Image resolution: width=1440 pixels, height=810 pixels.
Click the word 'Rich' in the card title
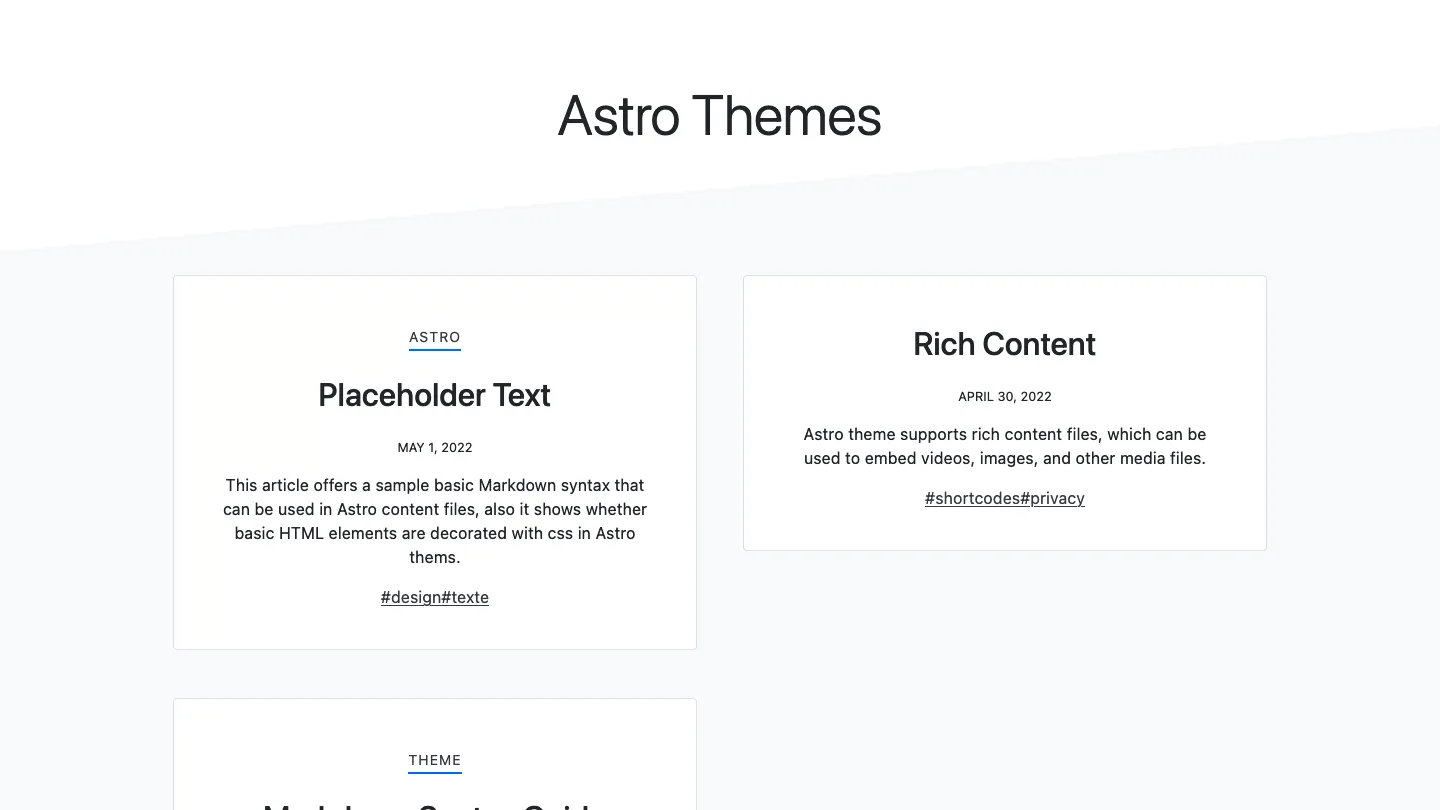pos(944,344)
